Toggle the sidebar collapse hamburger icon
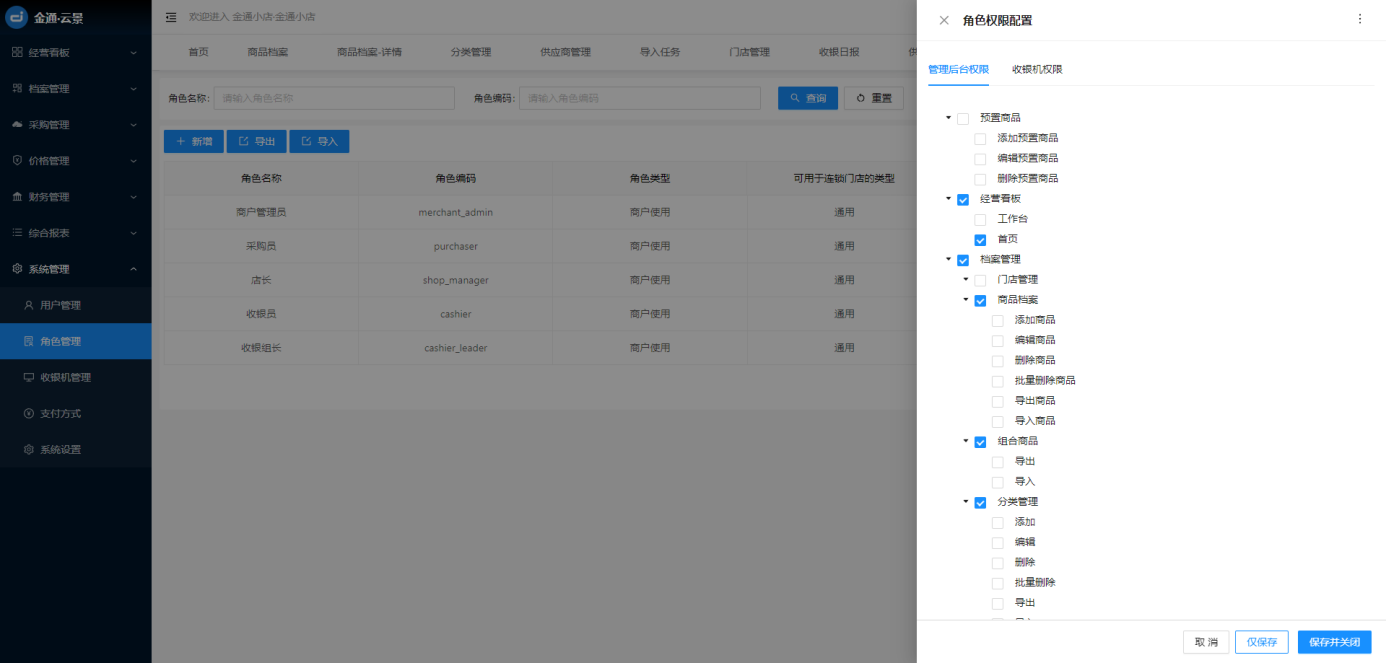Viewport: 1386px width, 663px height. click(x=171, y=17)
